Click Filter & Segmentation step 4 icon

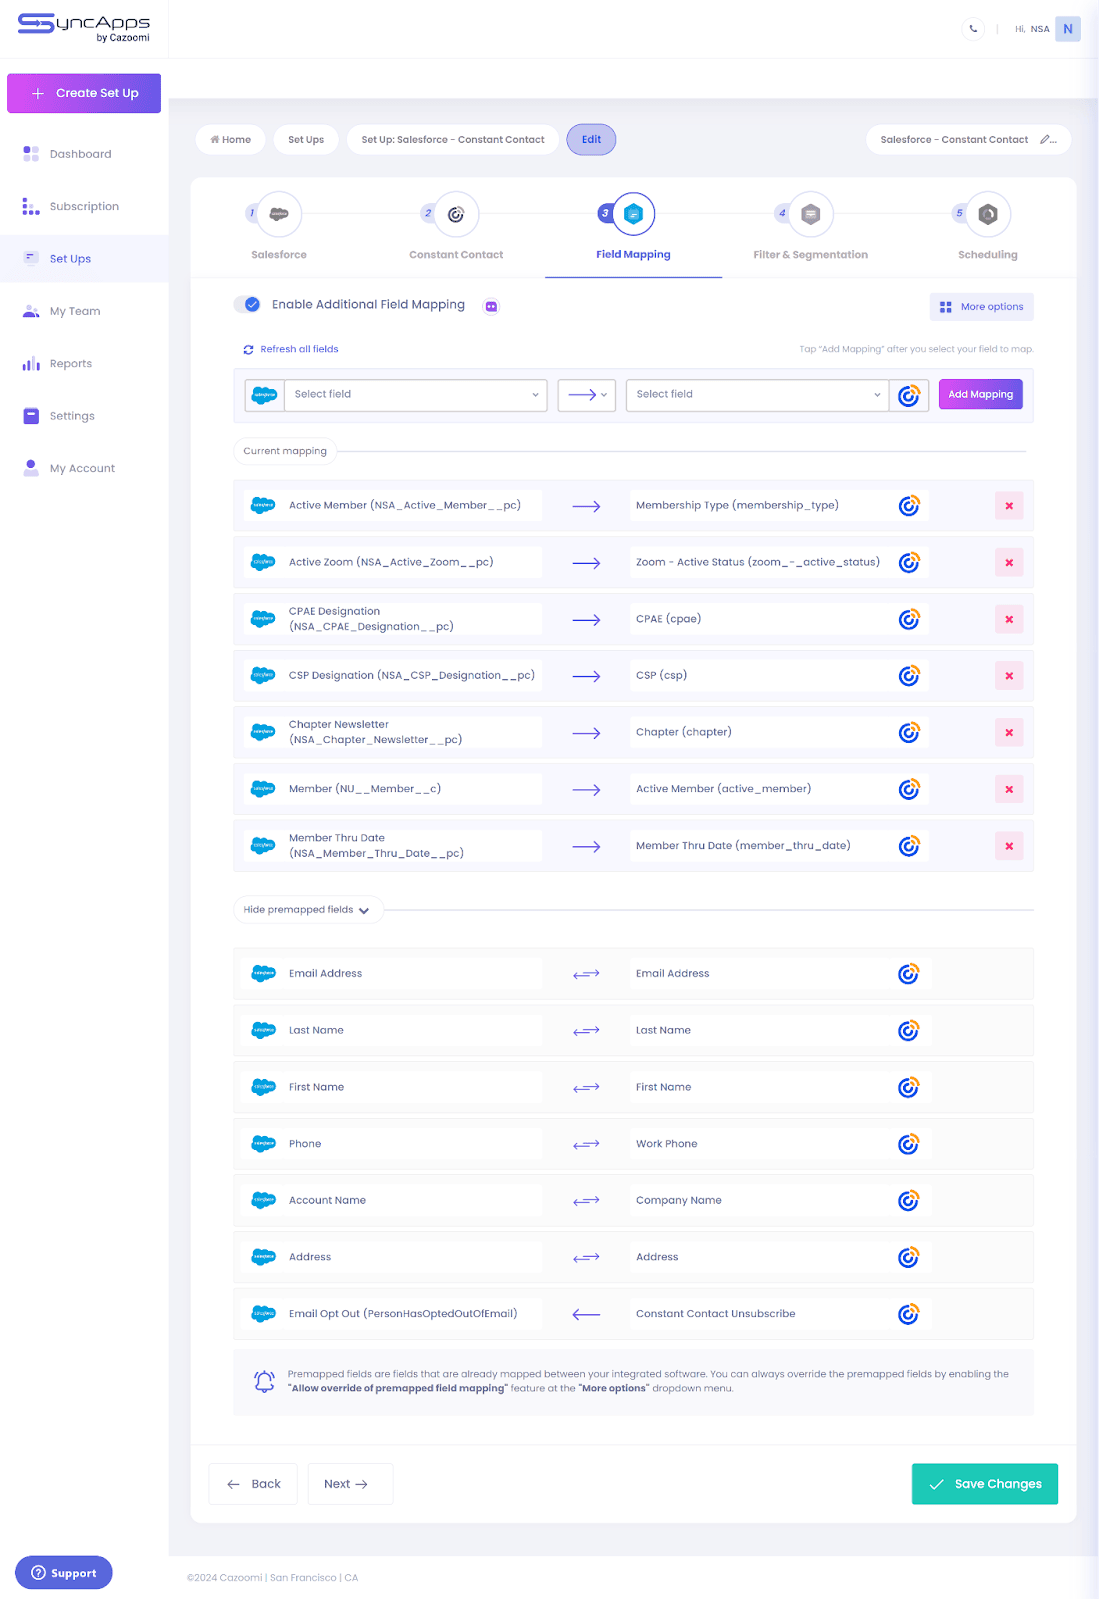[x=811, y=214]
